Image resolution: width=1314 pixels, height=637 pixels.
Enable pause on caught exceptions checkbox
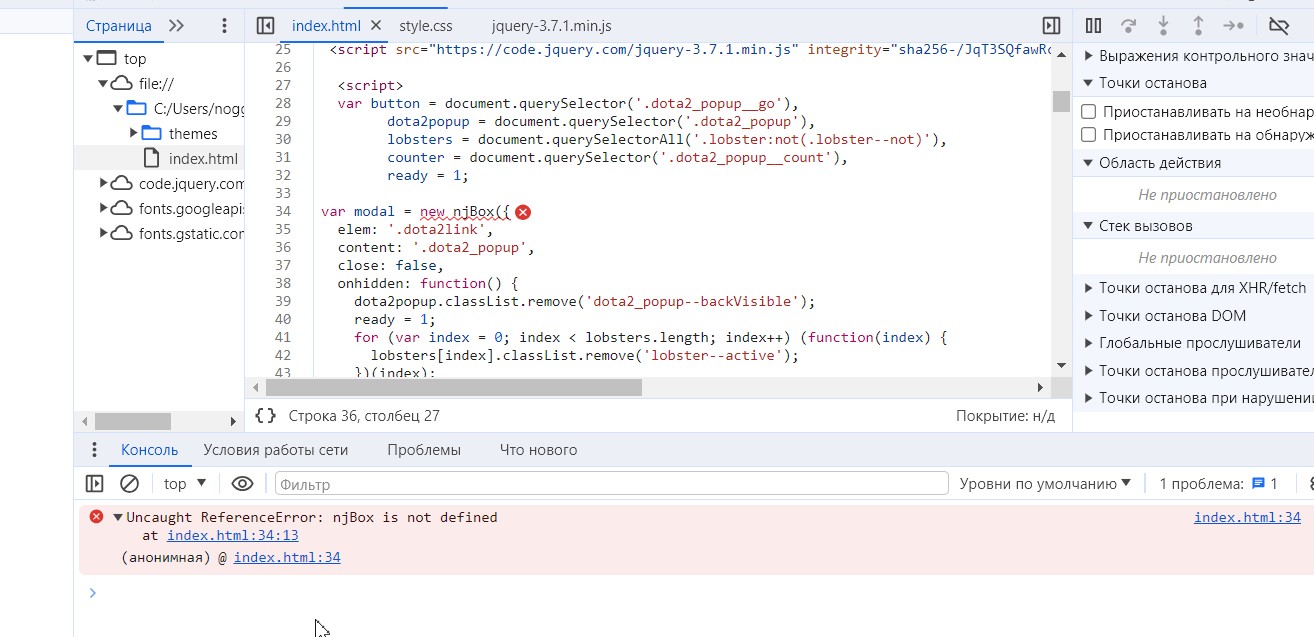coord(1089,134)
